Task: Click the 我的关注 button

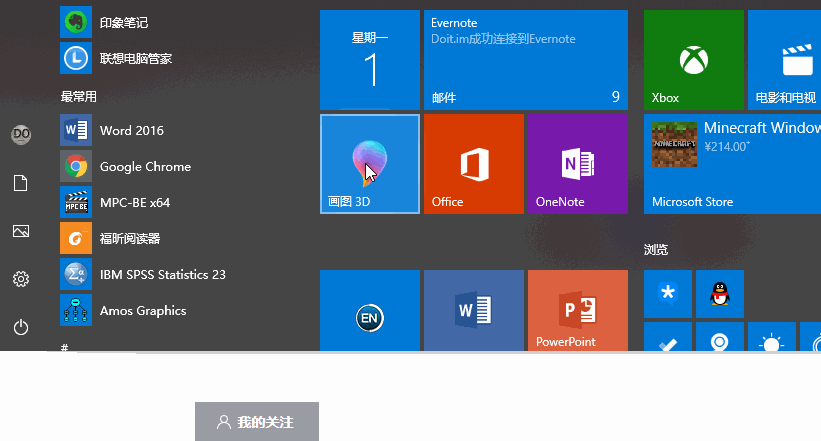Action: pos(257,422)
